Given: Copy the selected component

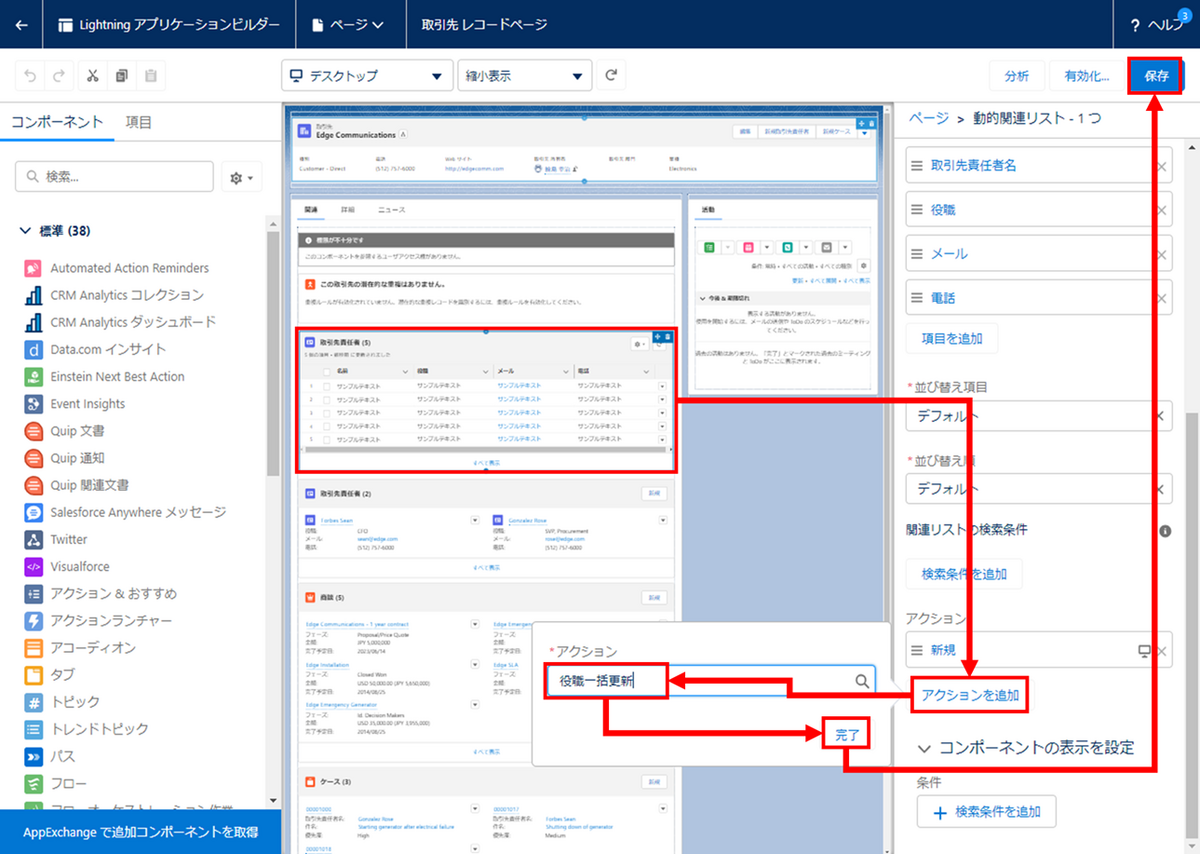Looking at the screenshot, I should pos(122,76).
